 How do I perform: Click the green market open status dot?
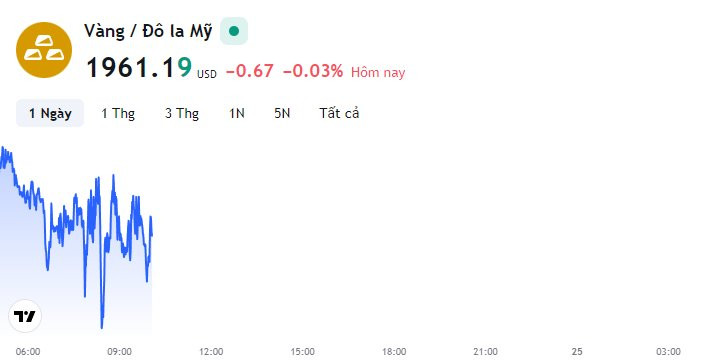[234, 31]
